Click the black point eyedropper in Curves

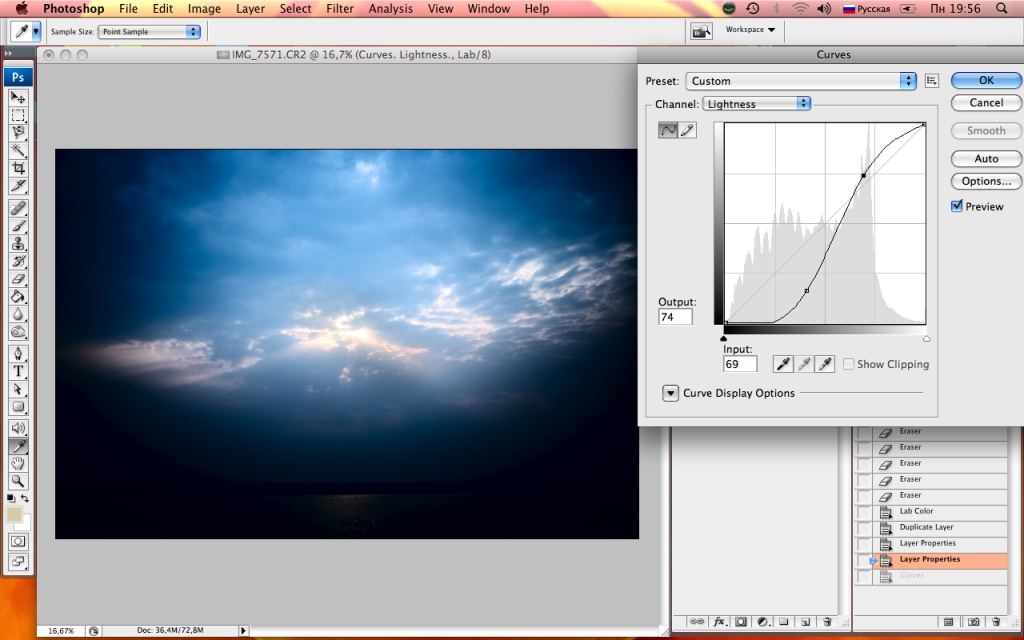tap(784, 364)
